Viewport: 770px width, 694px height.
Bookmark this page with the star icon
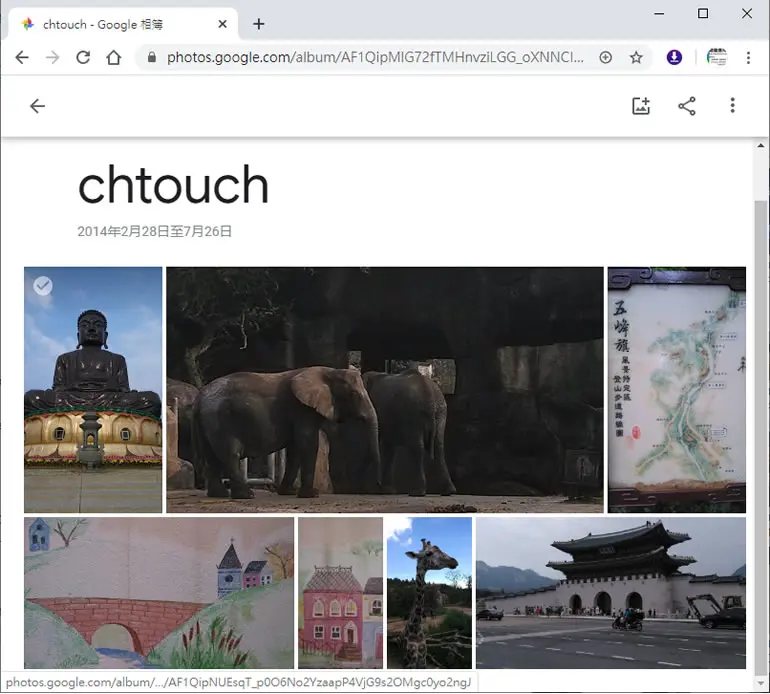tap(636, 57)
